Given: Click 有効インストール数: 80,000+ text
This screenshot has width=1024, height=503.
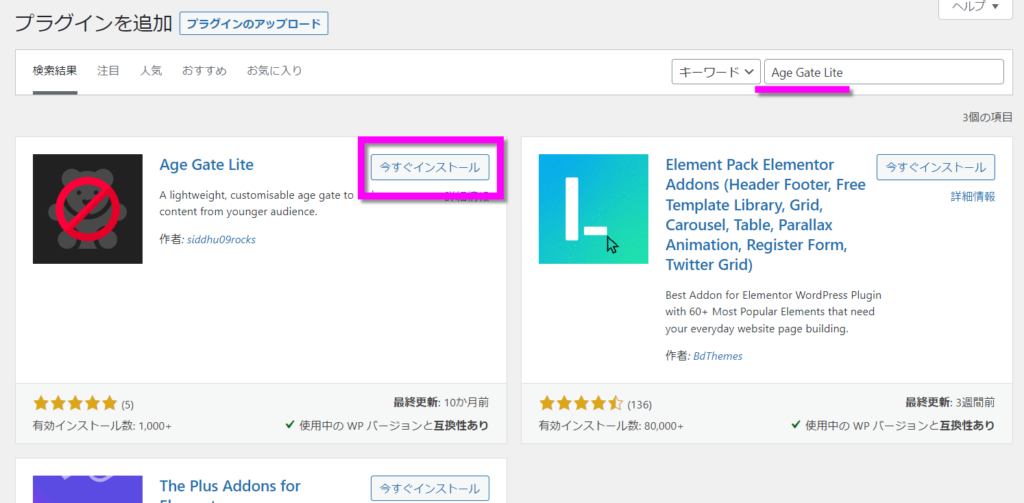Looking at the screenshot, I should [x=611, y=426].
